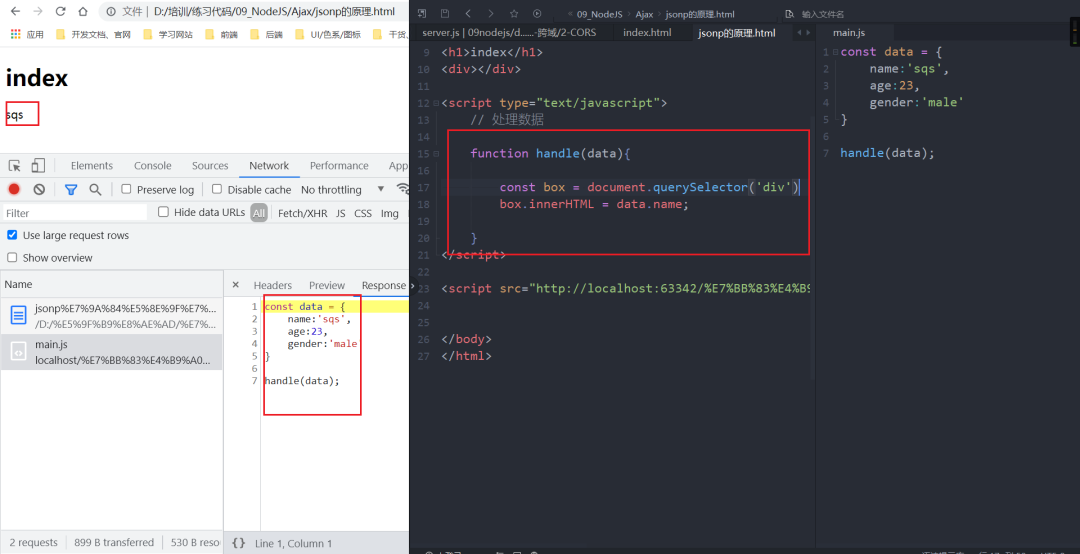Check the Hide data URLs checkbox
This screenshot has width=1080, height=554.
click(163, 212)
